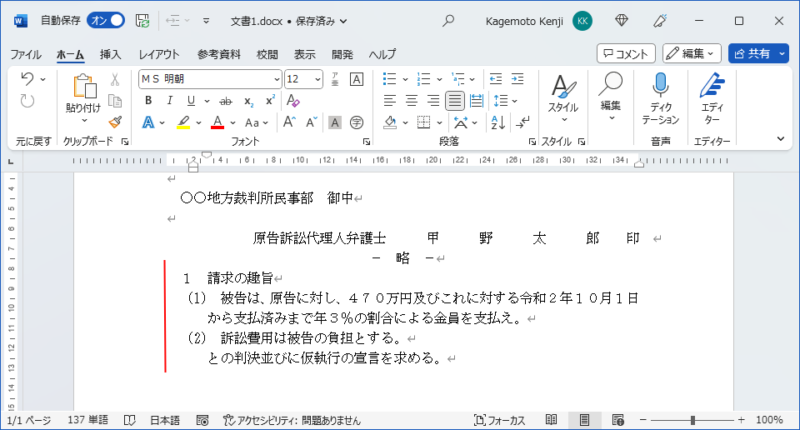The height and width of the screenshot is (430, 800).
Task: Click the bullets list icon
Action: click(x=389, y=79)
